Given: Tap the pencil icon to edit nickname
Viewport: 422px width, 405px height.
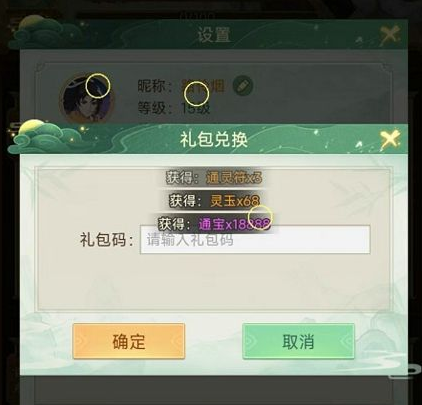Looking at the screenshot, I should 243,86.
